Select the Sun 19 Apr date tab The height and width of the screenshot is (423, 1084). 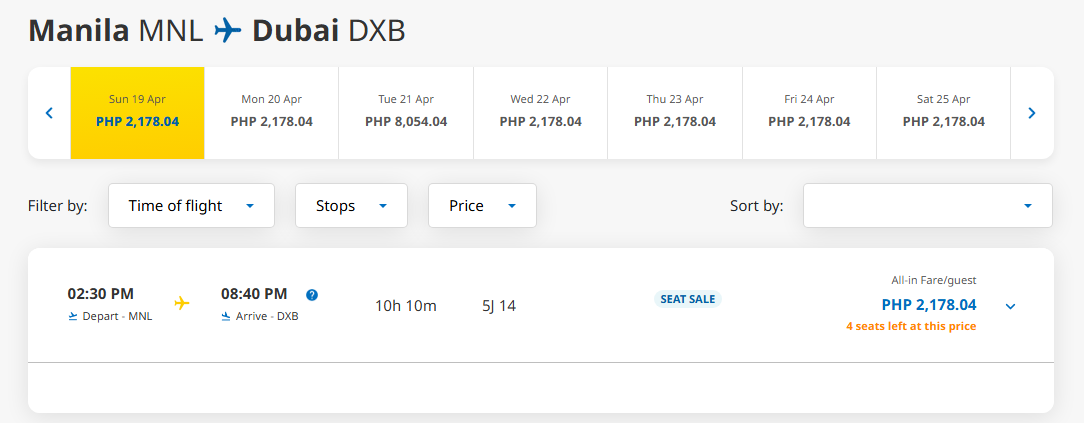coord(138,113)
